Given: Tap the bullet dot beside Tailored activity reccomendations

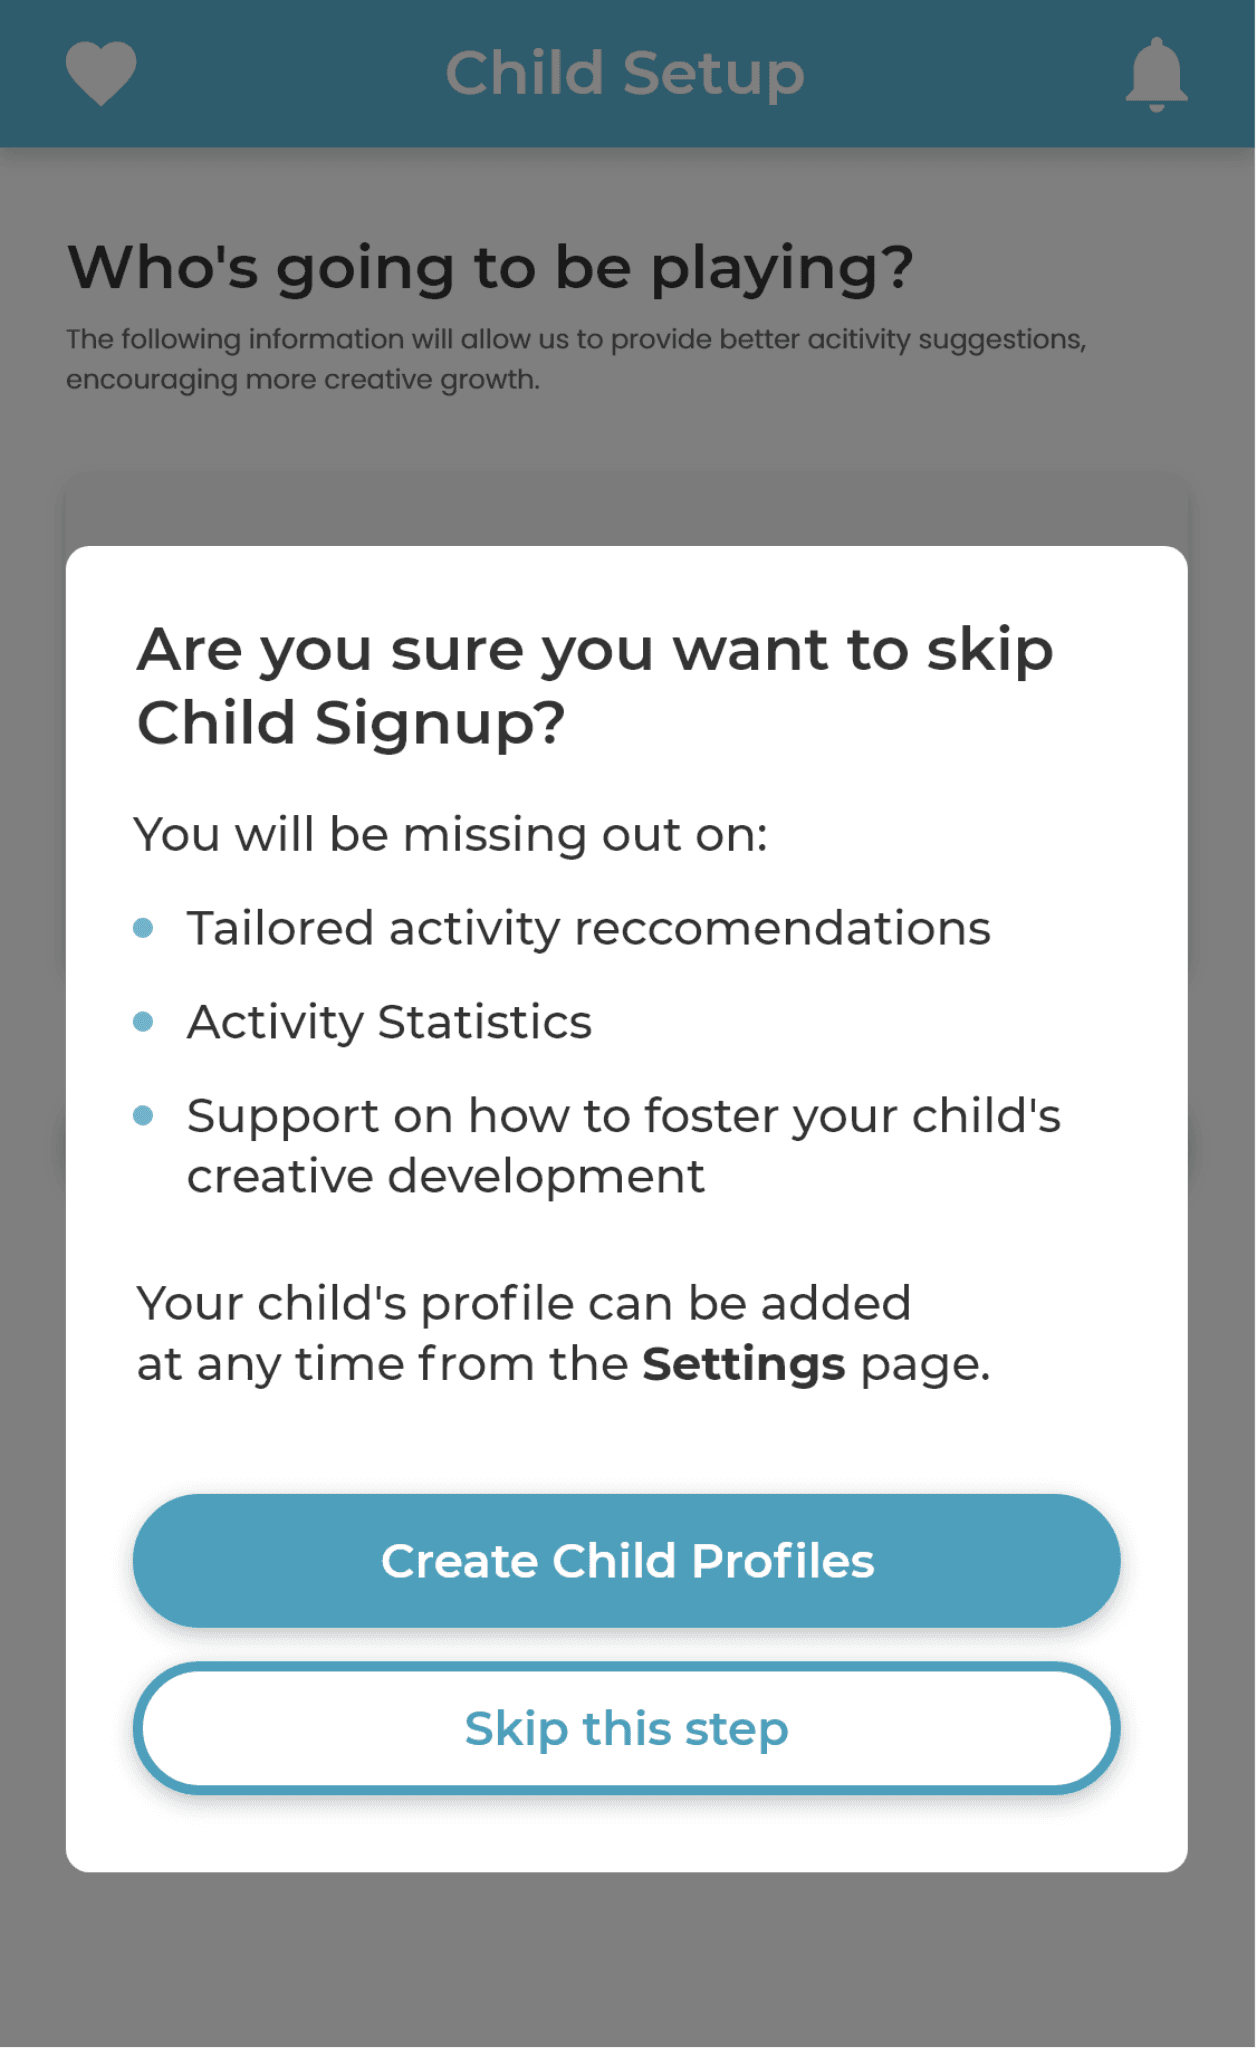Looking at the screenshot, I should pyautogui.click(x=143, y=928).
